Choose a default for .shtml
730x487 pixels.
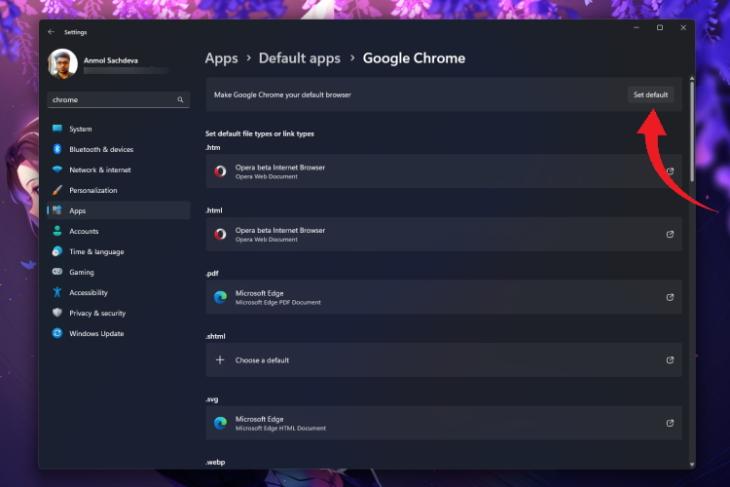click(x=444, y=360)
